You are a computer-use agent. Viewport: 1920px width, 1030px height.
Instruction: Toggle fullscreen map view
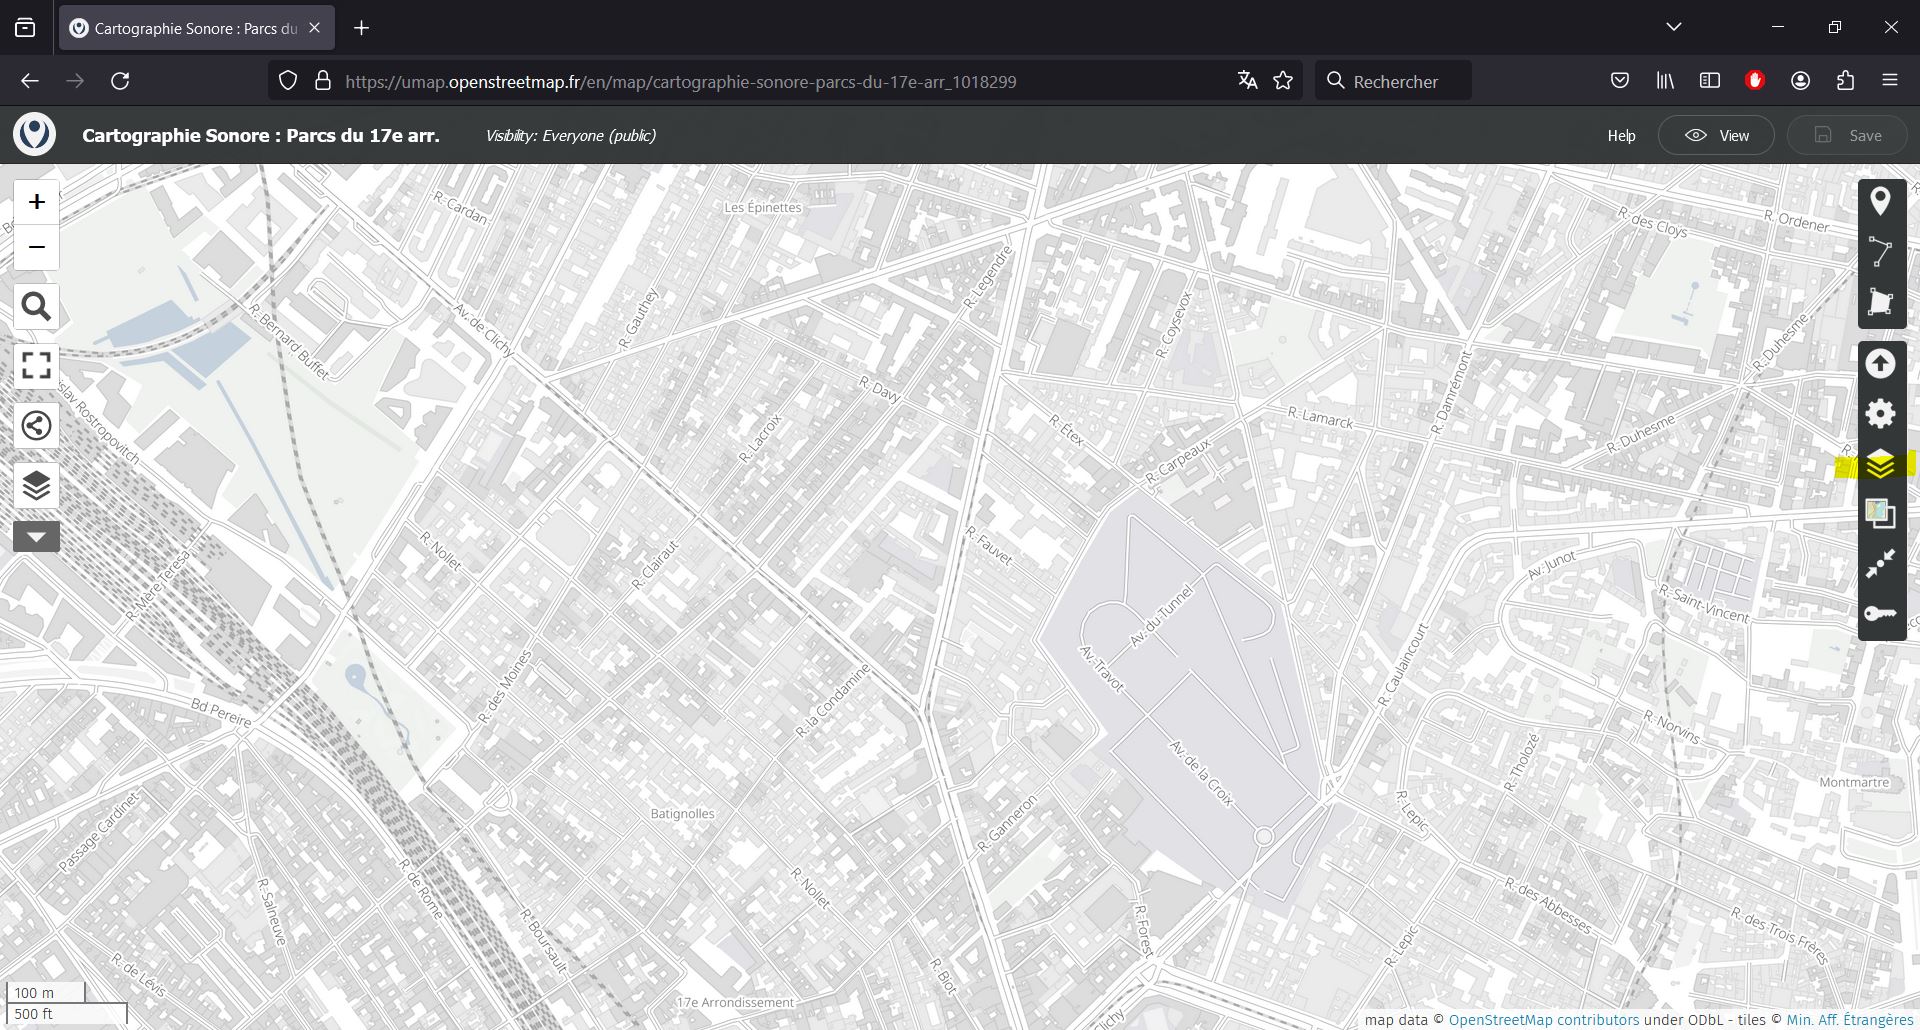click(x=36, y=365)
